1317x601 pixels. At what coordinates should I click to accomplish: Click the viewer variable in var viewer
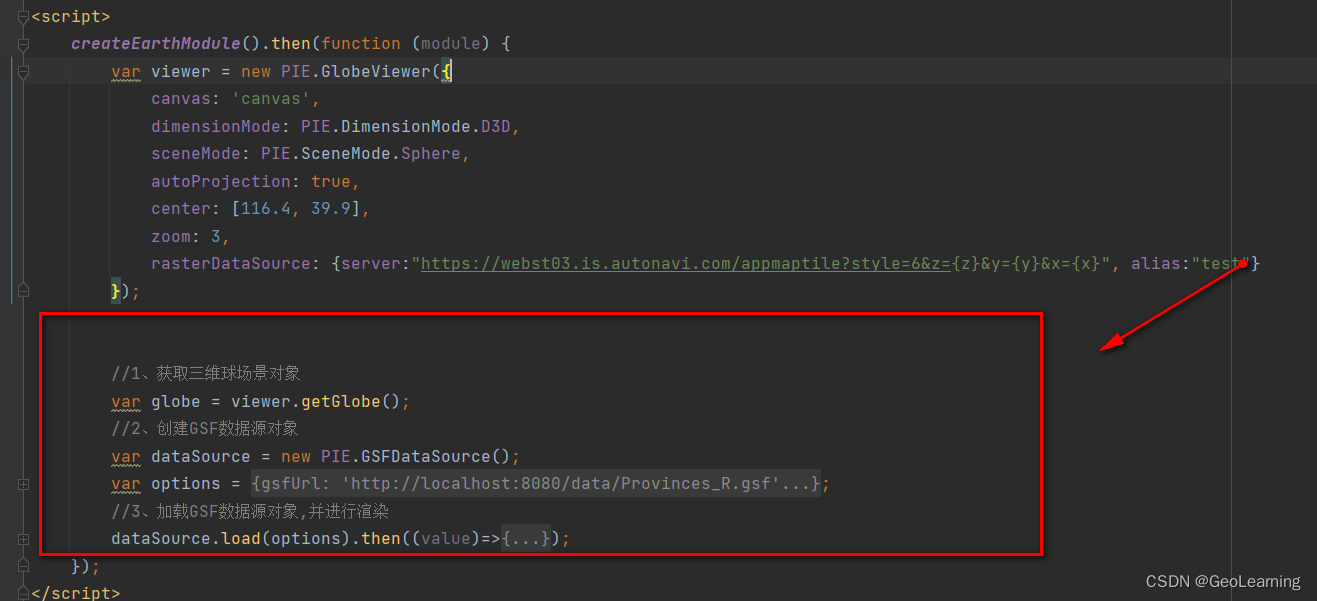181,72
